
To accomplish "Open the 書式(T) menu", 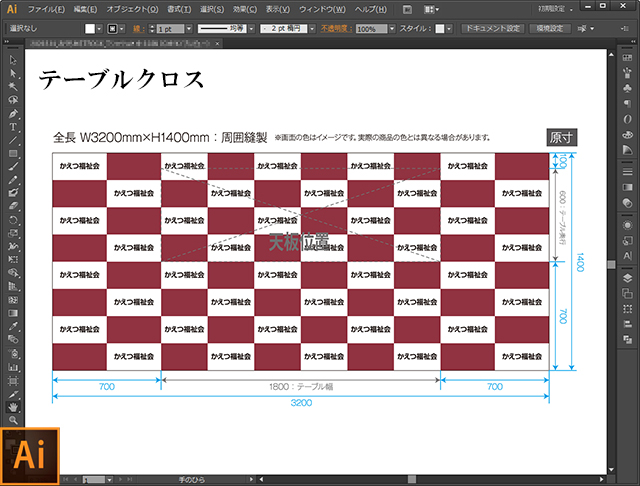I will coord(179,9).
